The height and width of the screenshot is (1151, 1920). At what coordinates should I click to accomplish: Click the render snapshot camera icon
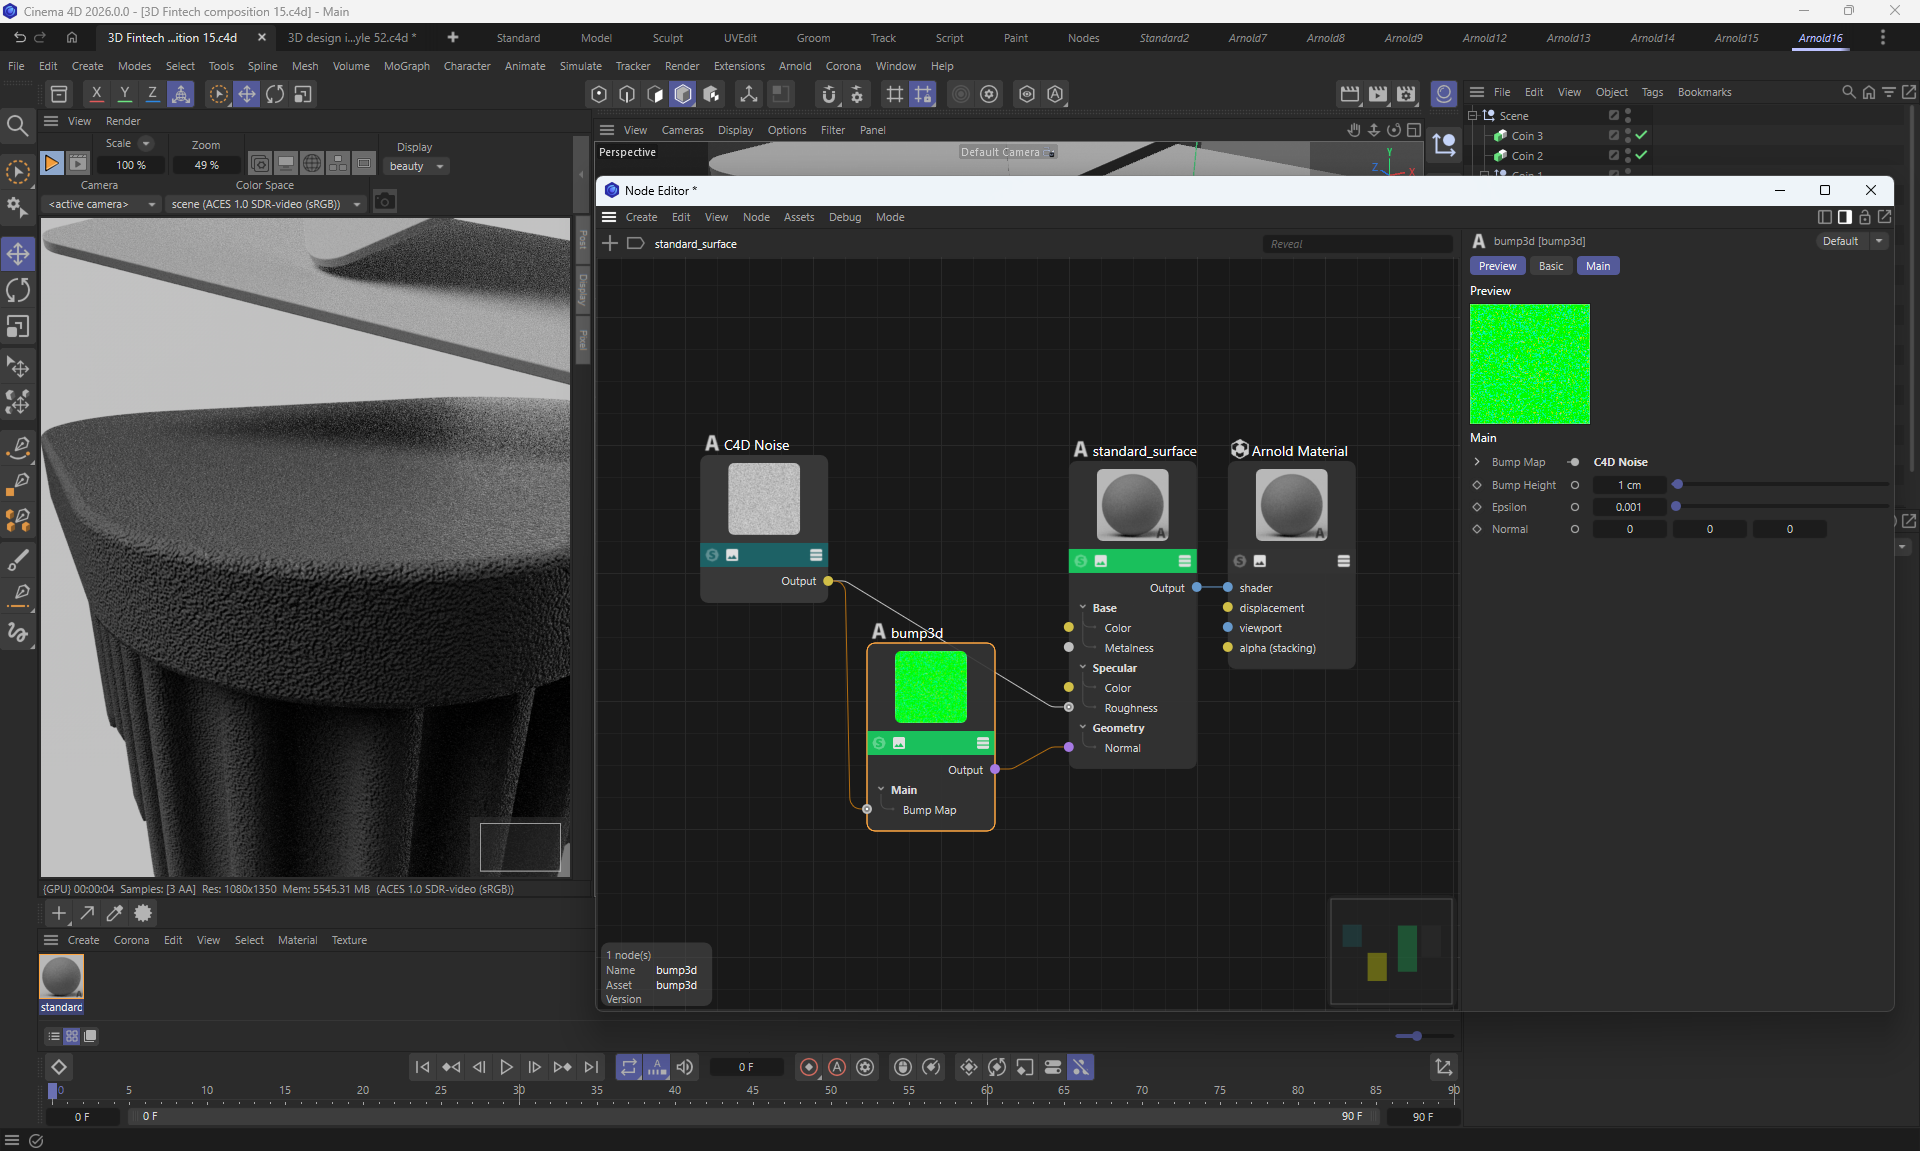pyautogui.click(x=385, y=203)
